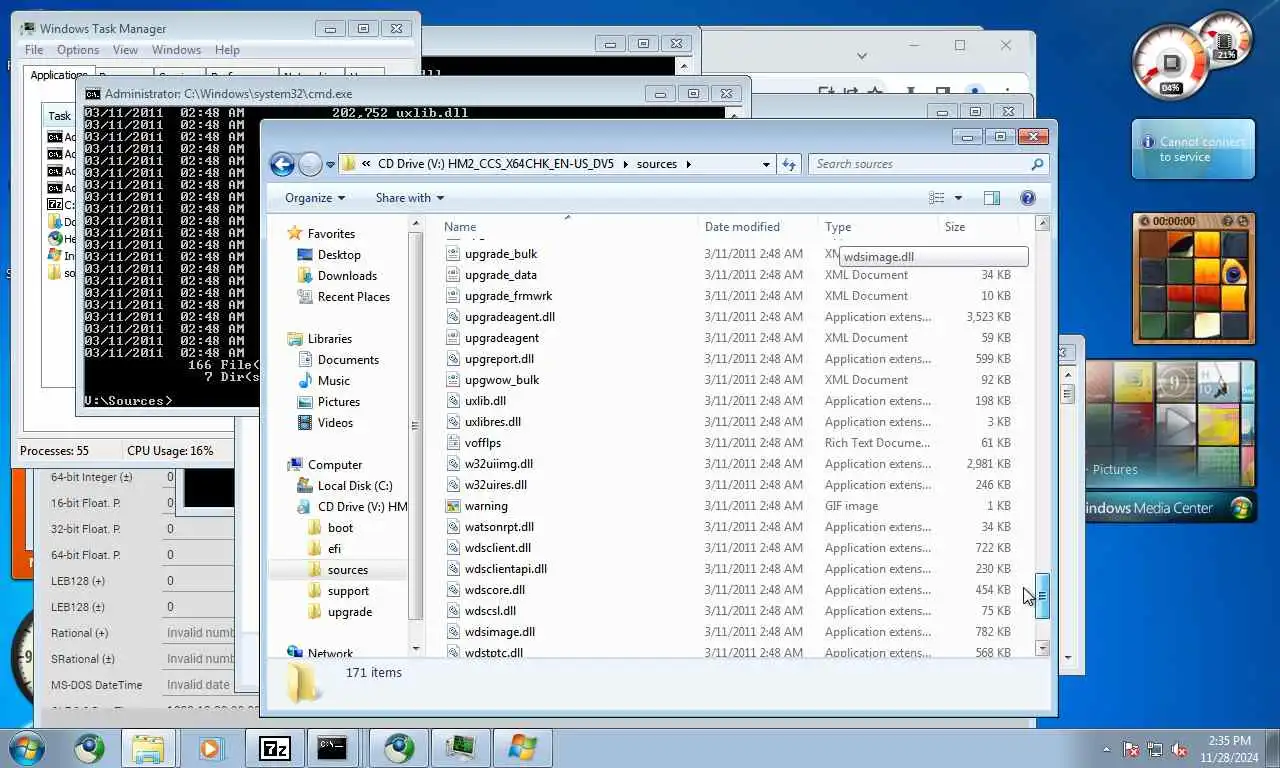The image size is (1280, 768).
Task: Open the boot folder in tree
Action: pyautogui.click(x=340, y=527)
